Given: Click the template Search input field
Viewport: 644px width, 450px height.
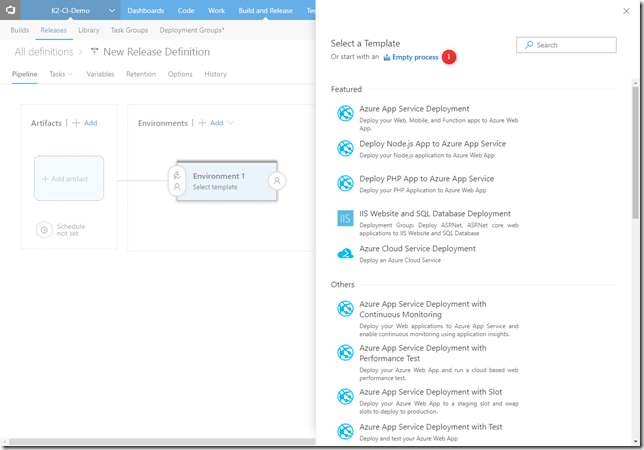Looking at the screenshot, I should (x=566, y=45).
